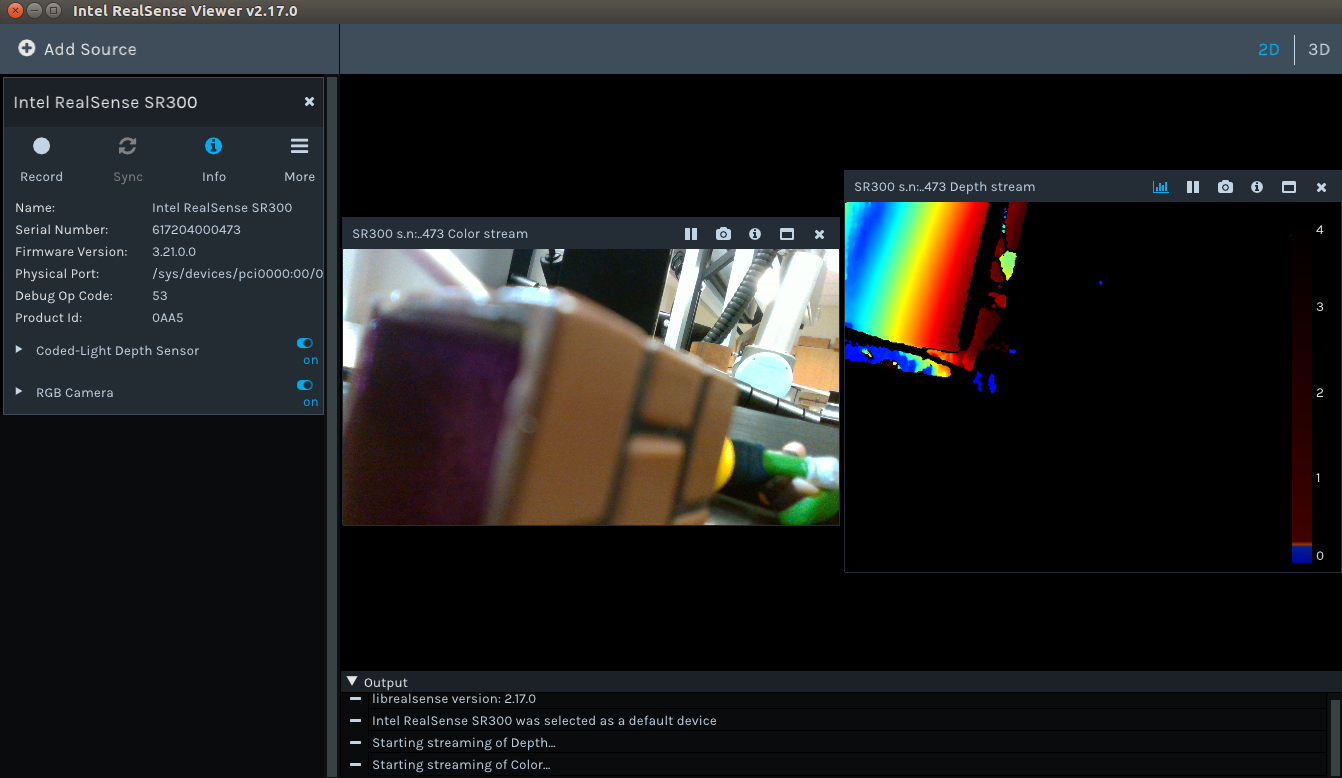Screen dimensions: 1342x778
Task: Take a snapshot of the Color stream
Action: pyautogui.click(x=723, y=234)
